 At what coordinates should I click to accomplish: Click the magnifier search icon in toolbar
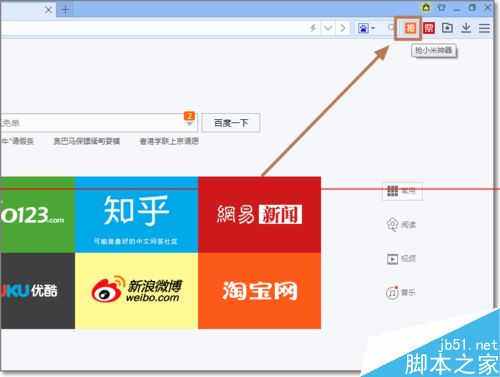click(391, 27)
